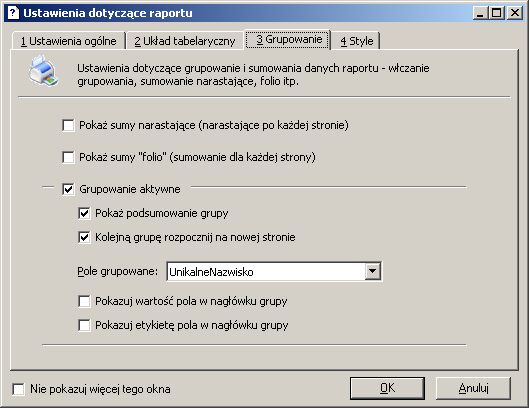This screenshot has height=408, width=529.
Task: Switch to Ustawienia ogólne tab
Action: [68, 41]
